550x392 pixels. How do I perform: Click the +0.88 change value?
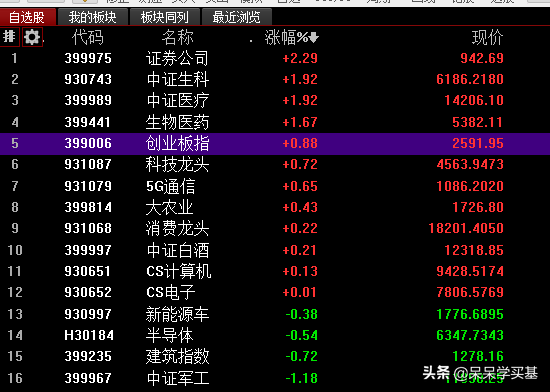coord(300,143)
